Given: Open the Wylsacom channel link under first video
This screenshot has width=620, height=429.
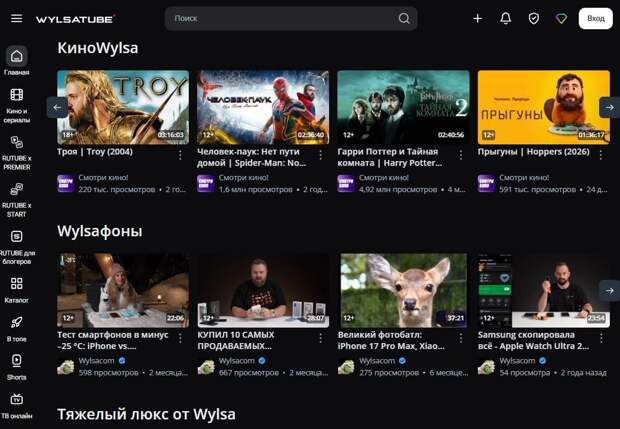Looking at the screenshot, I should [96, 360].
